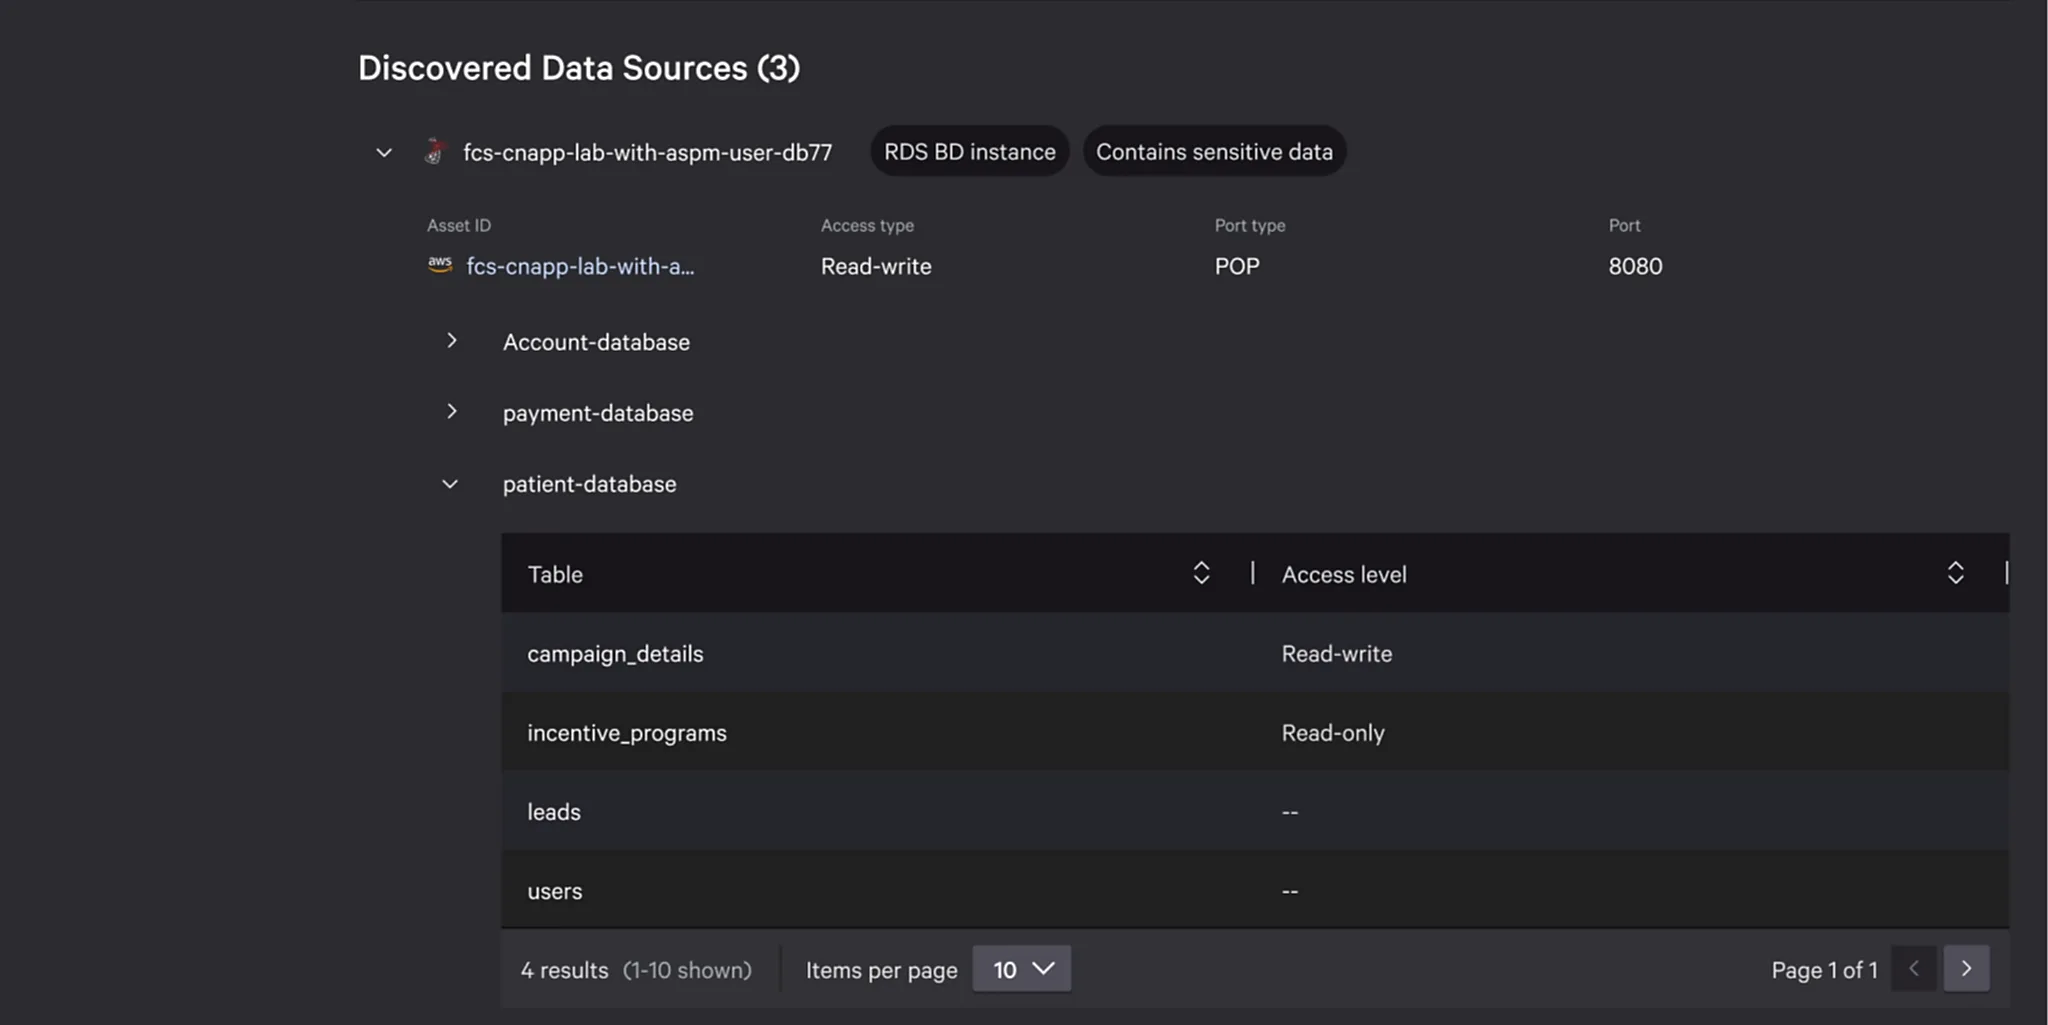Select the campaign_details table row
Screen dimensions: 2048x1025
coord(1255,653)
